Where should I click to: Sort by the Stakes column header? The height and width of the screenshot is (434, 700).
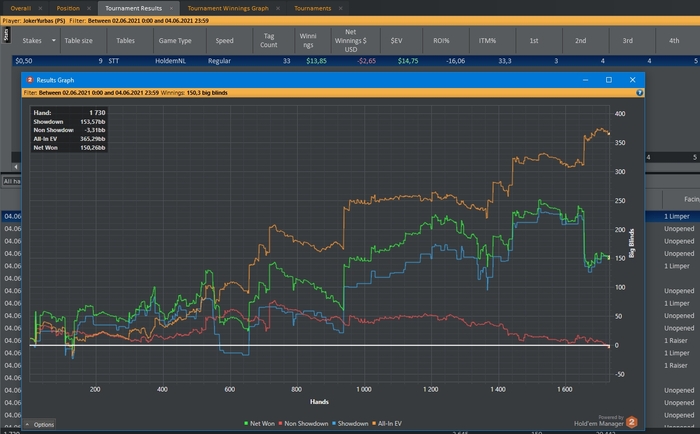pyautogui.click(x=32, y=40)
